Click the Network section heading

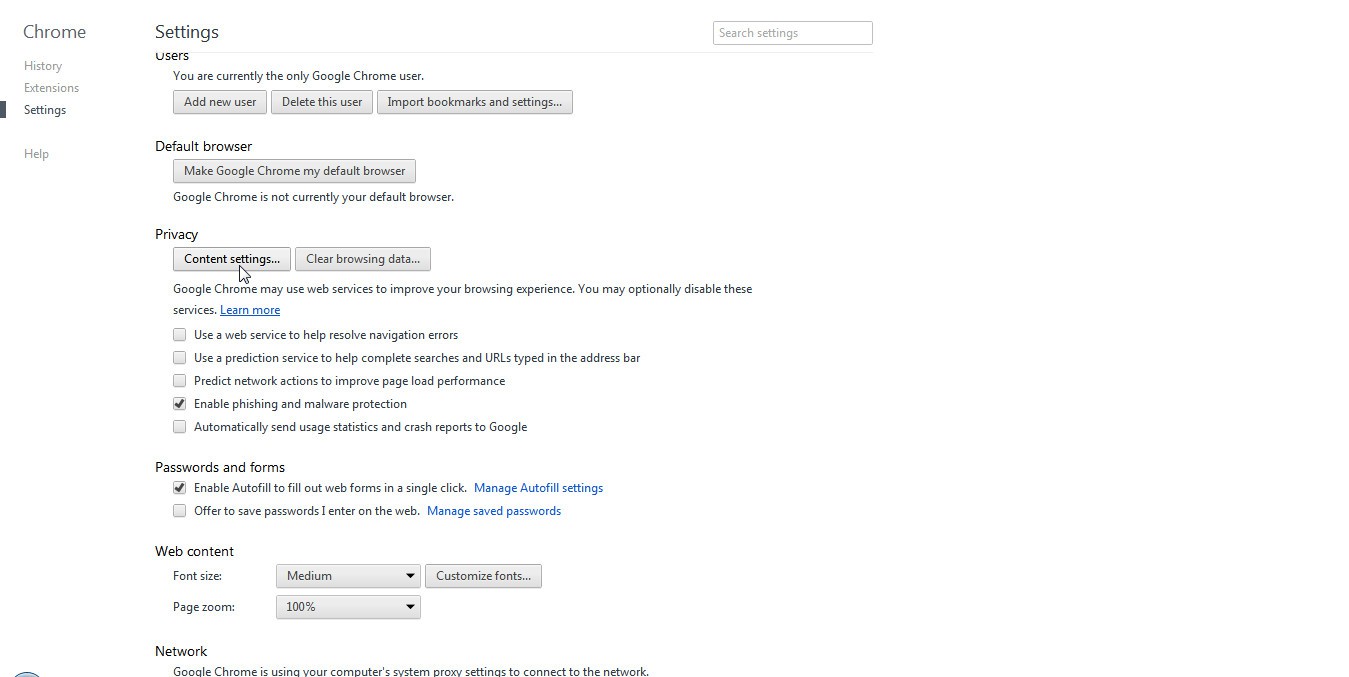point(181,651)
